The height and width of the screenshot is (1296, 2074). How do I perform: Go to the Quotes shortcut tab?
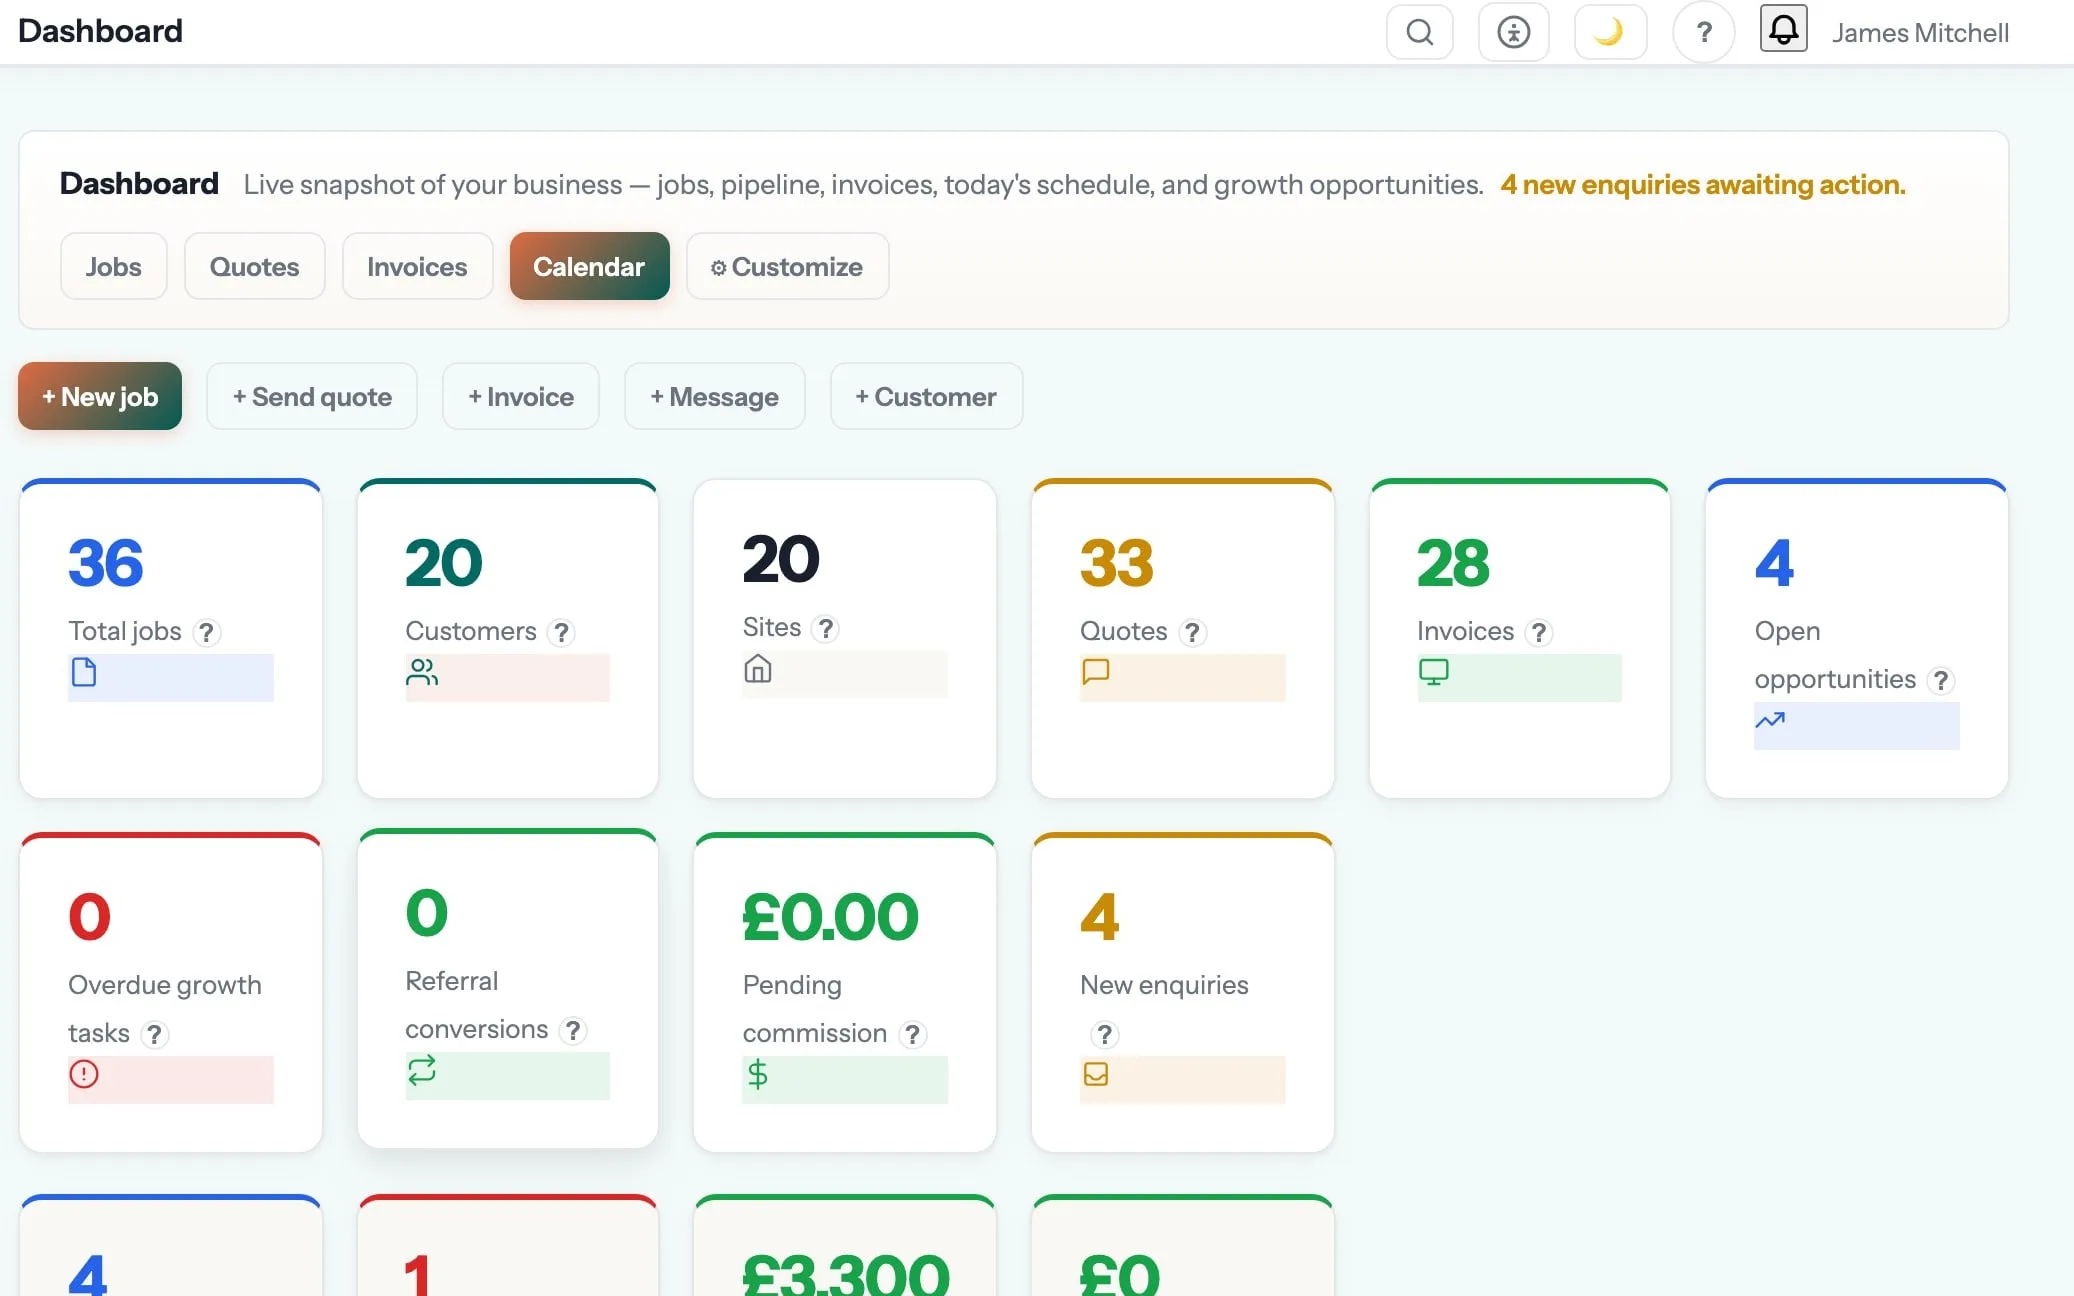click(x=254, y=266)
